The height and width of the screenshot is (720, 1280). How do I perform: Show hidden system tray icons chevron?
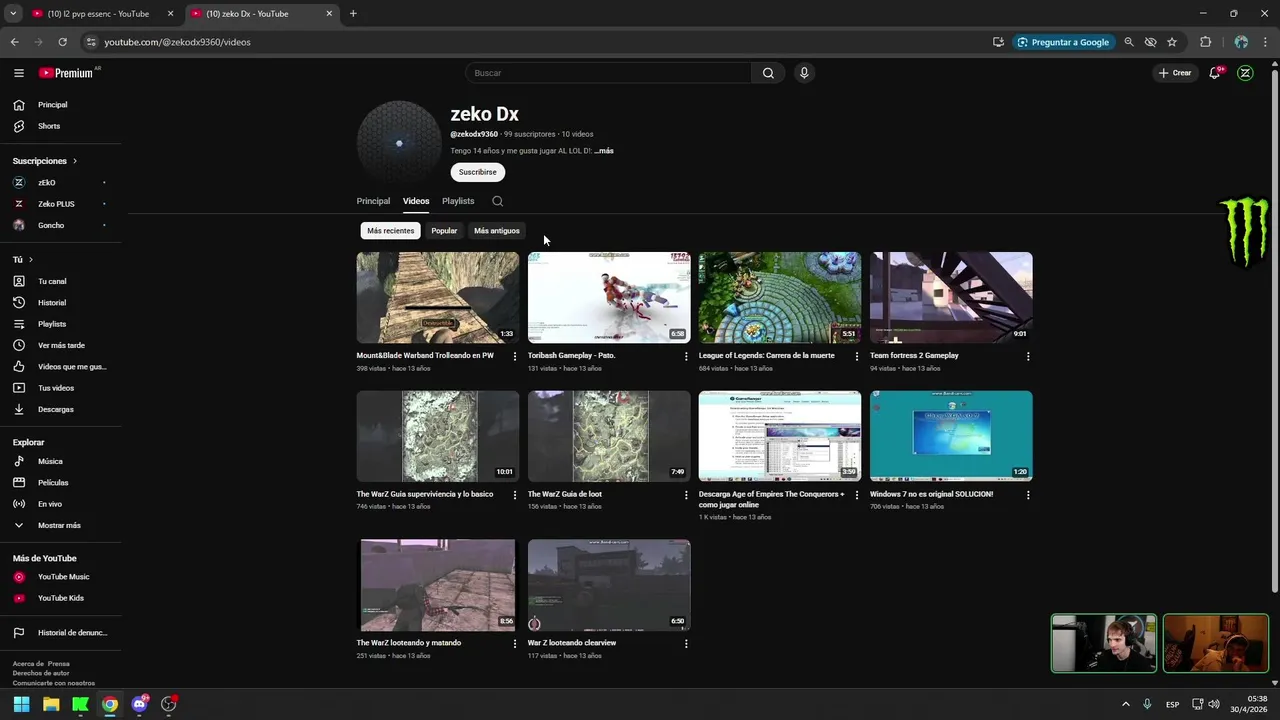[1126, 704]
